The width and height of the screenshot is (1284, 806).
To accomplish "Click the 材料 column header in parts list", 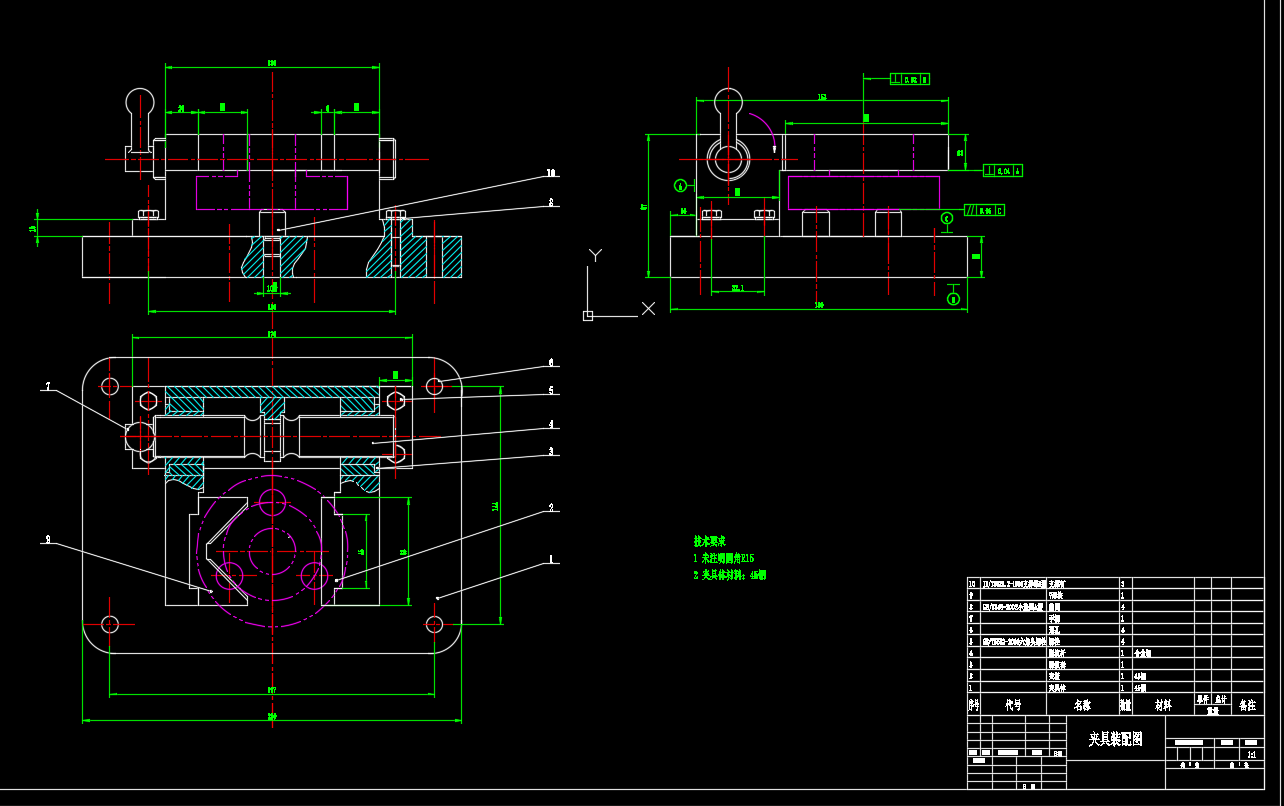I will [1163, 705].
